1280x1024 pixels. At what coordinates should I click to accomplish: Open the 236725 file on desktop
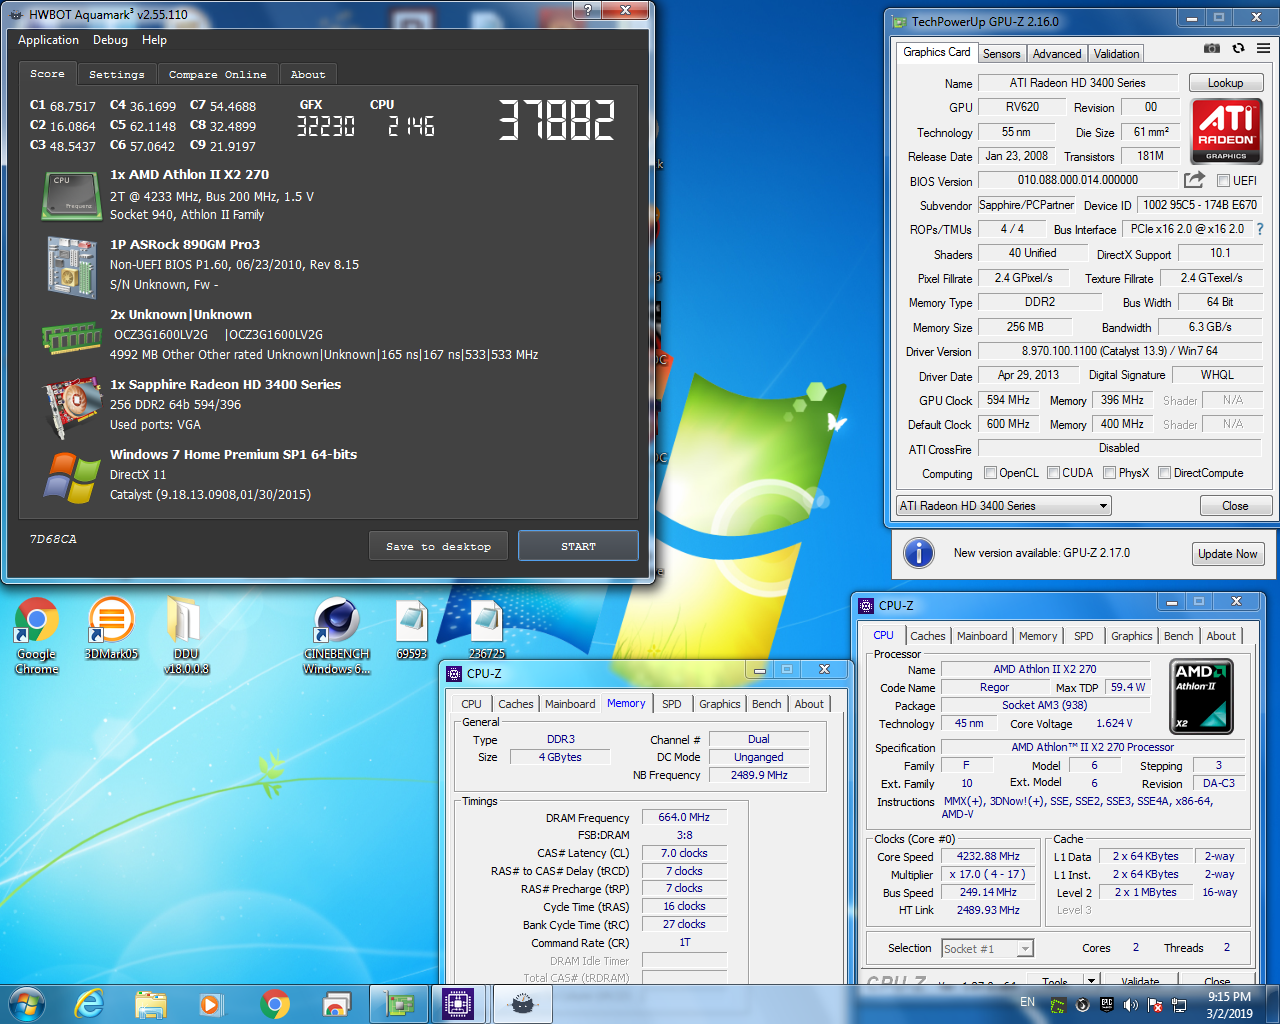tap(487, 630)
